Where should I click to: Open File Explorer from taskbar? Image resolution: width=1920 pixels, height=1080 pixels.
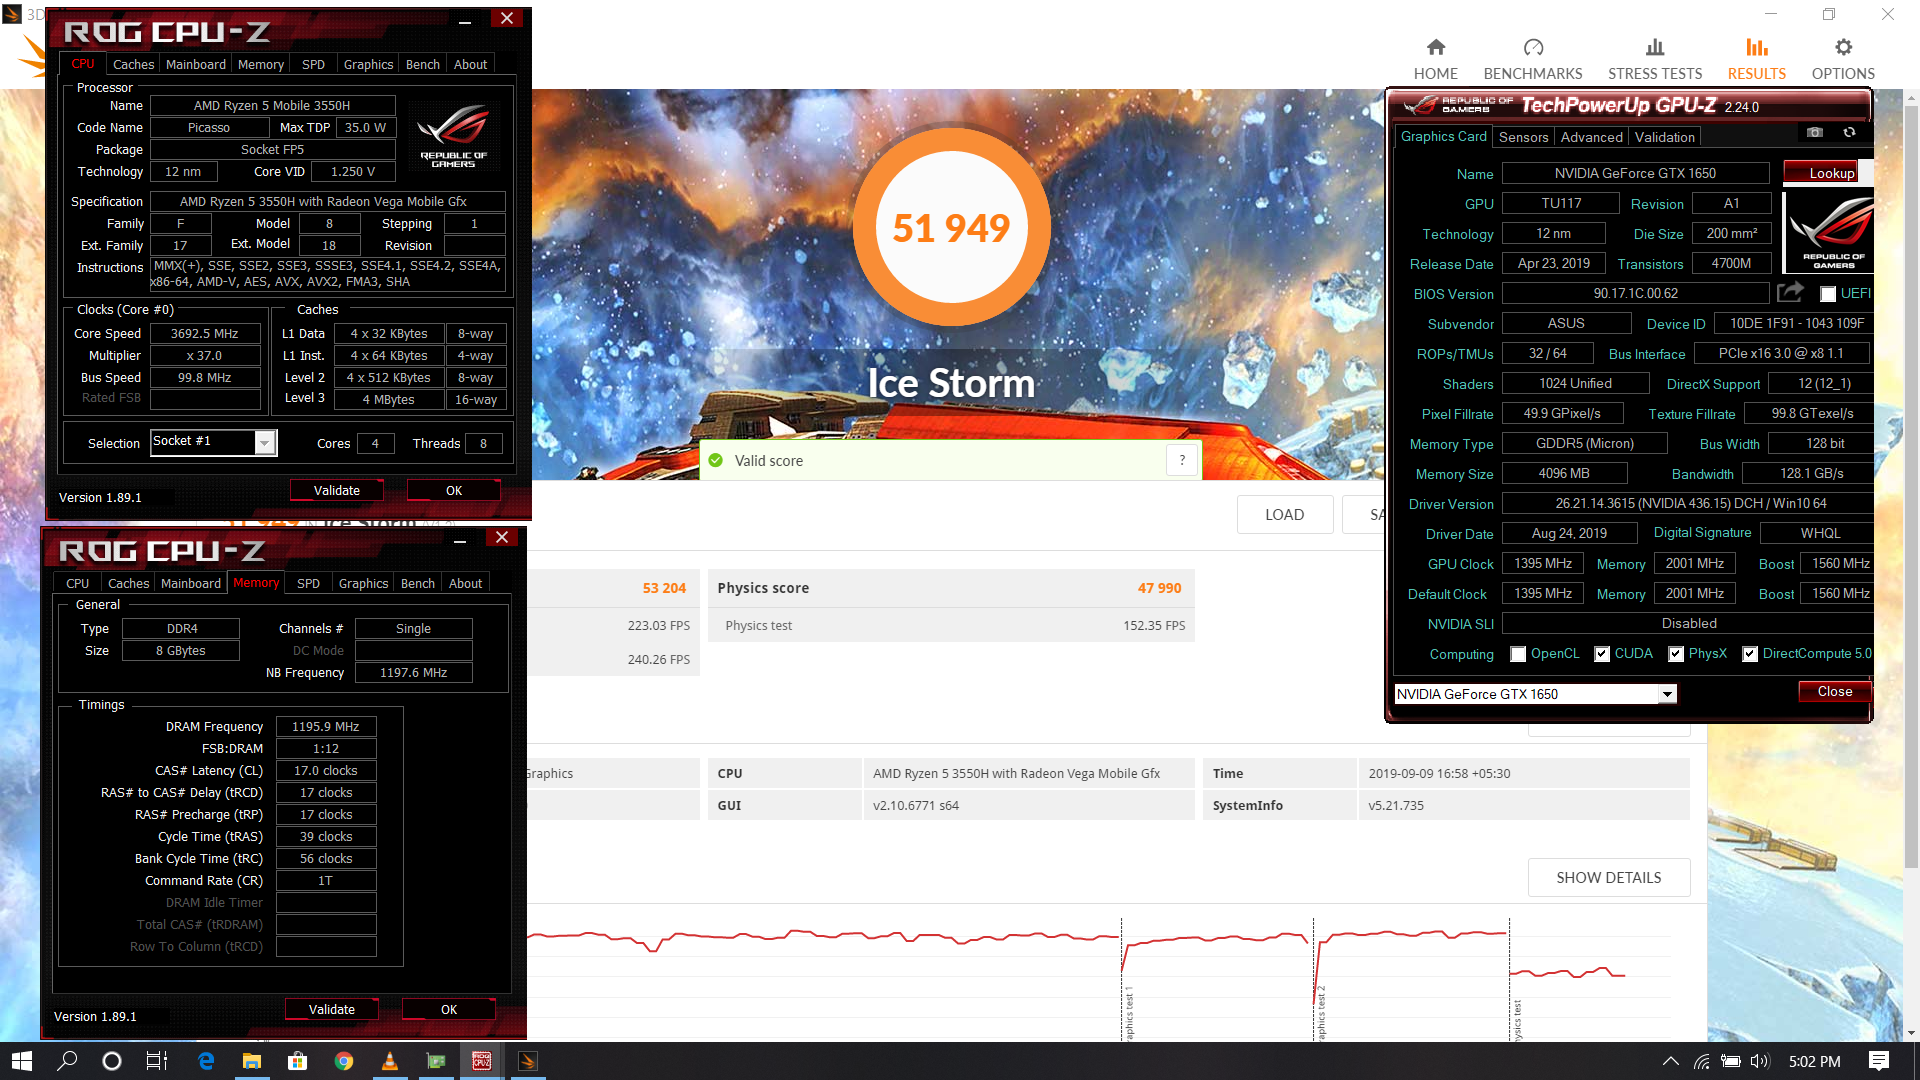pos(252,1061)
